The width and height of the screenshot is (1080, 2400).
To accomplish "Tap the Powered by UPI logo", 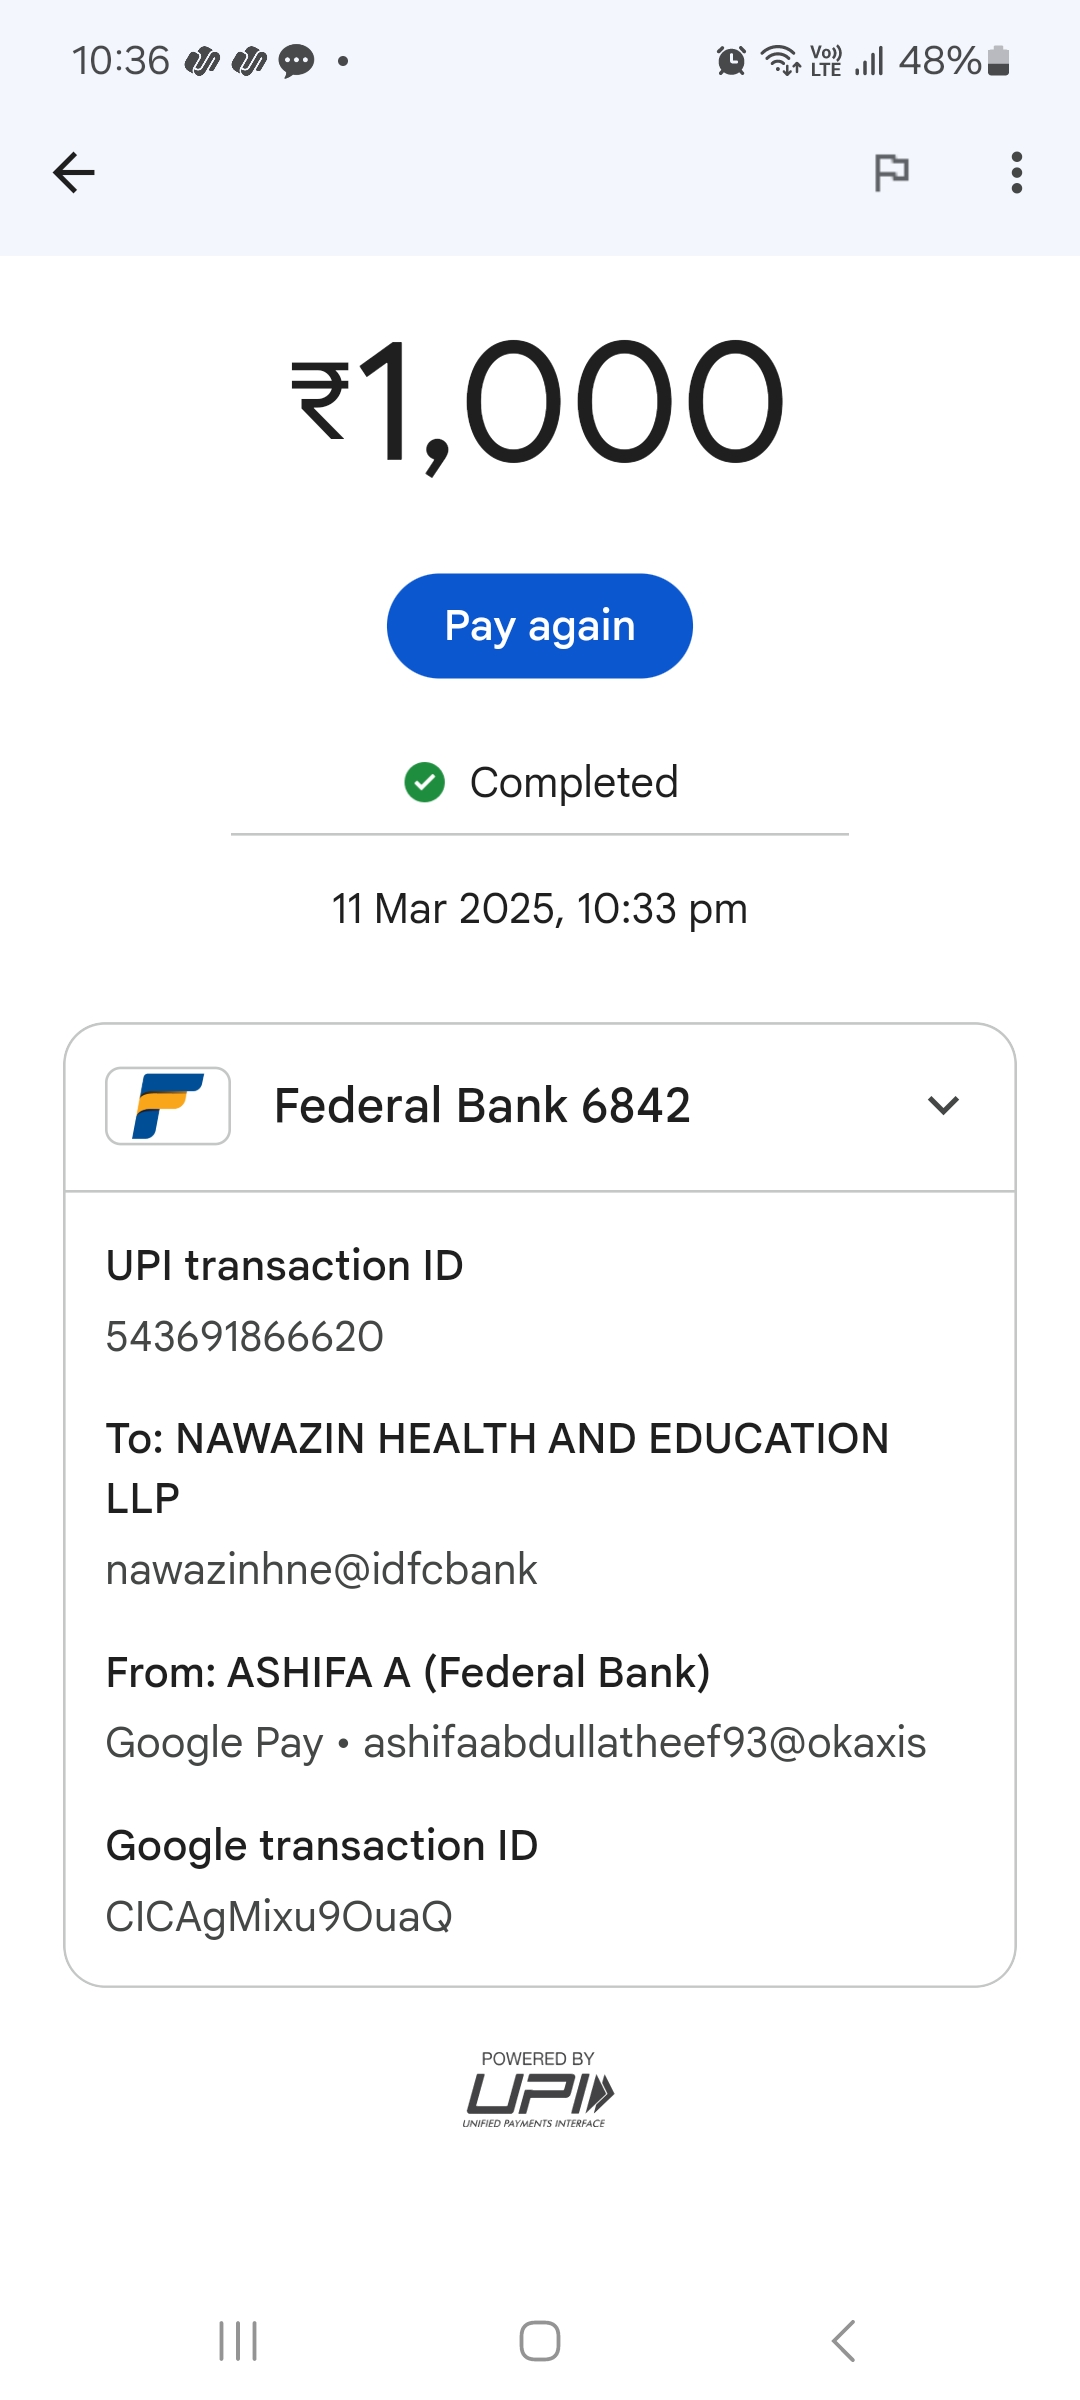I will click(538, 2090).
